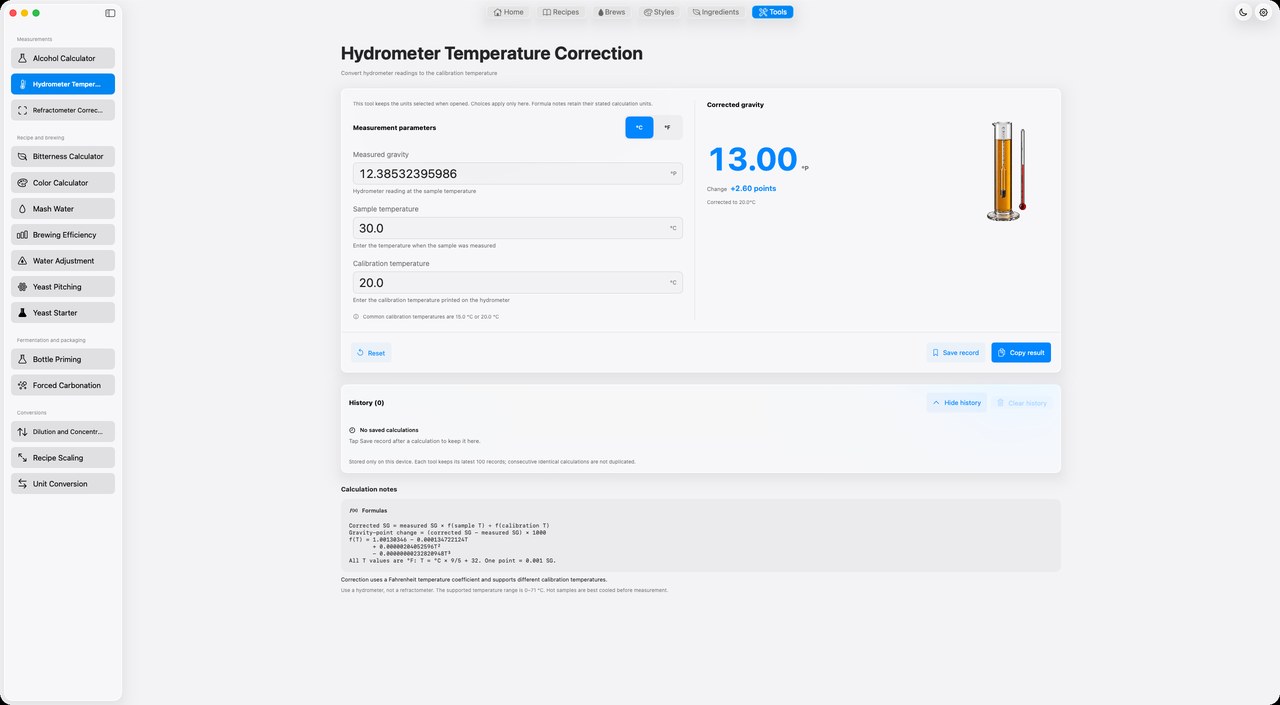Switch units to °F
The width and height of the screenshot is (1280, 705).
(668, 127)
